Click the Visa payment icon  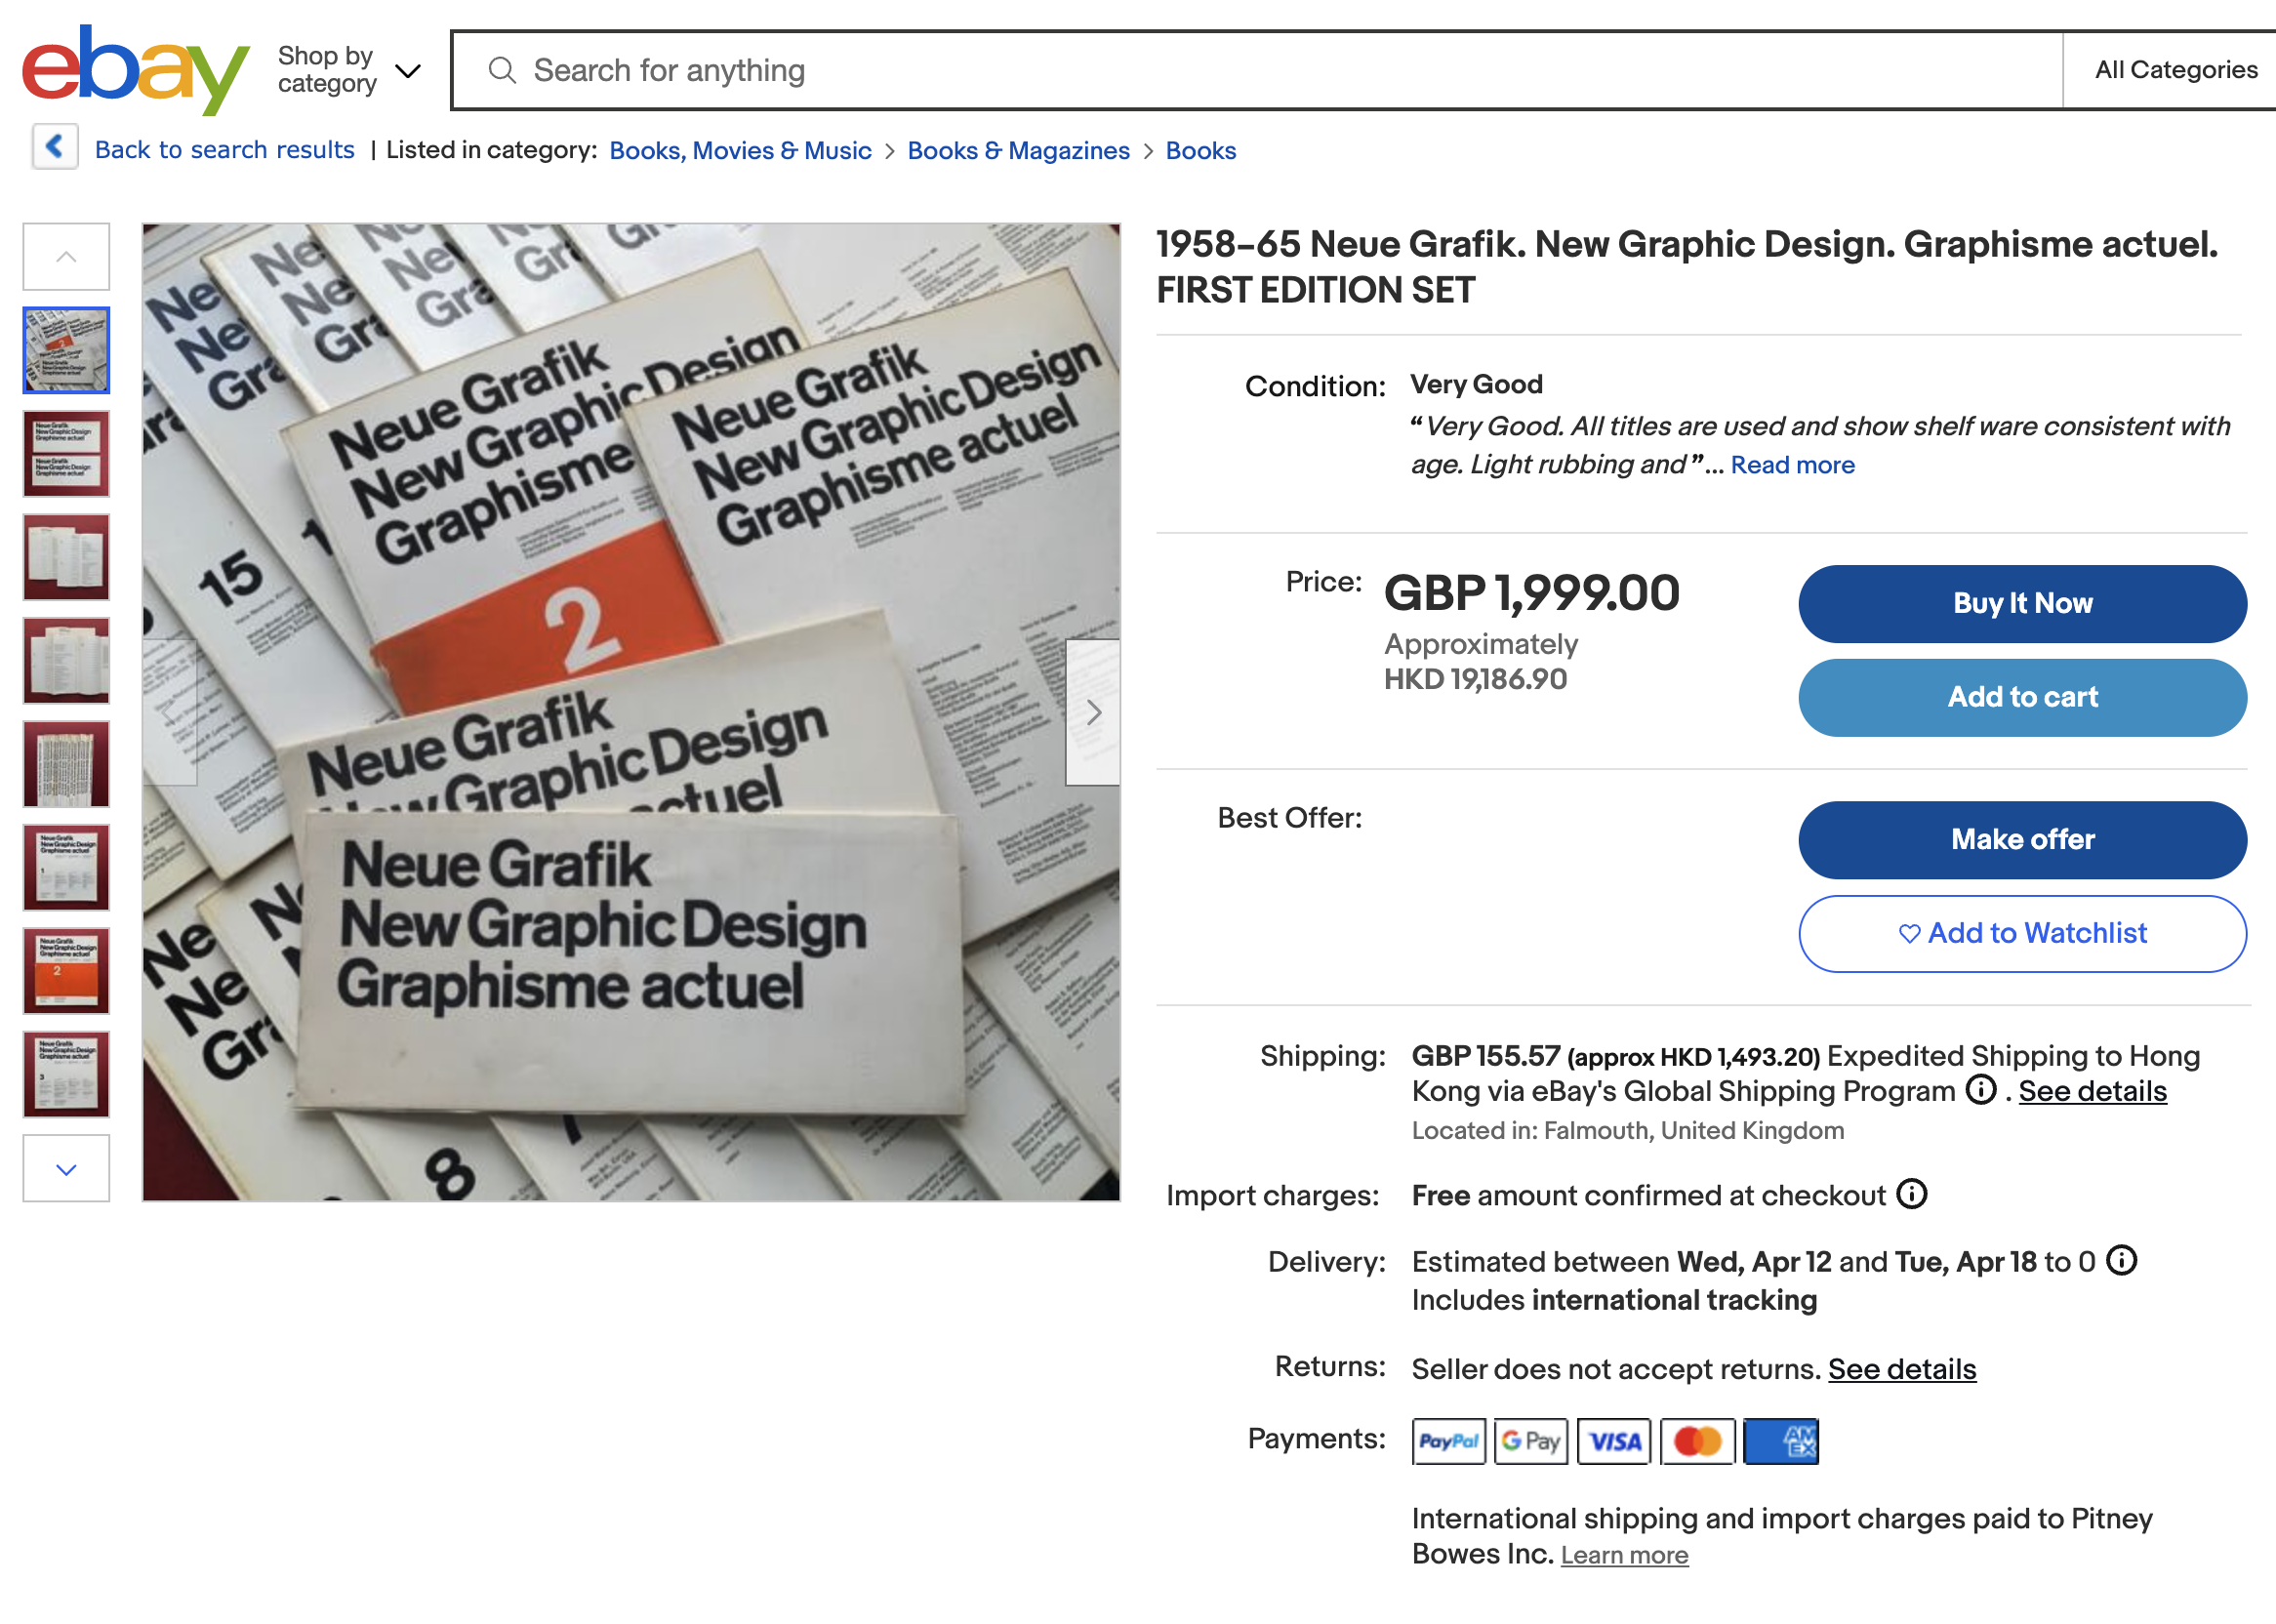[1614, 1442]
